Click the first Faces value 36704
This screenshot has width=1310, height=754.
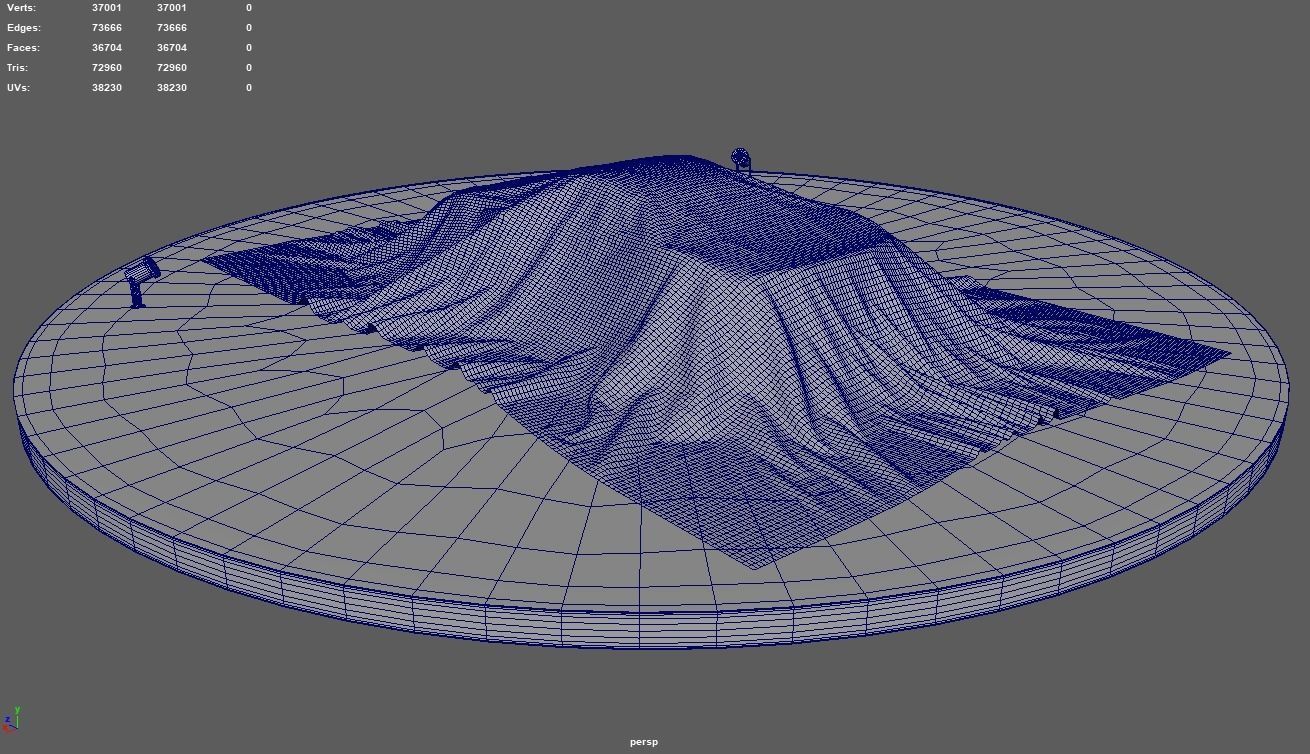107,48
